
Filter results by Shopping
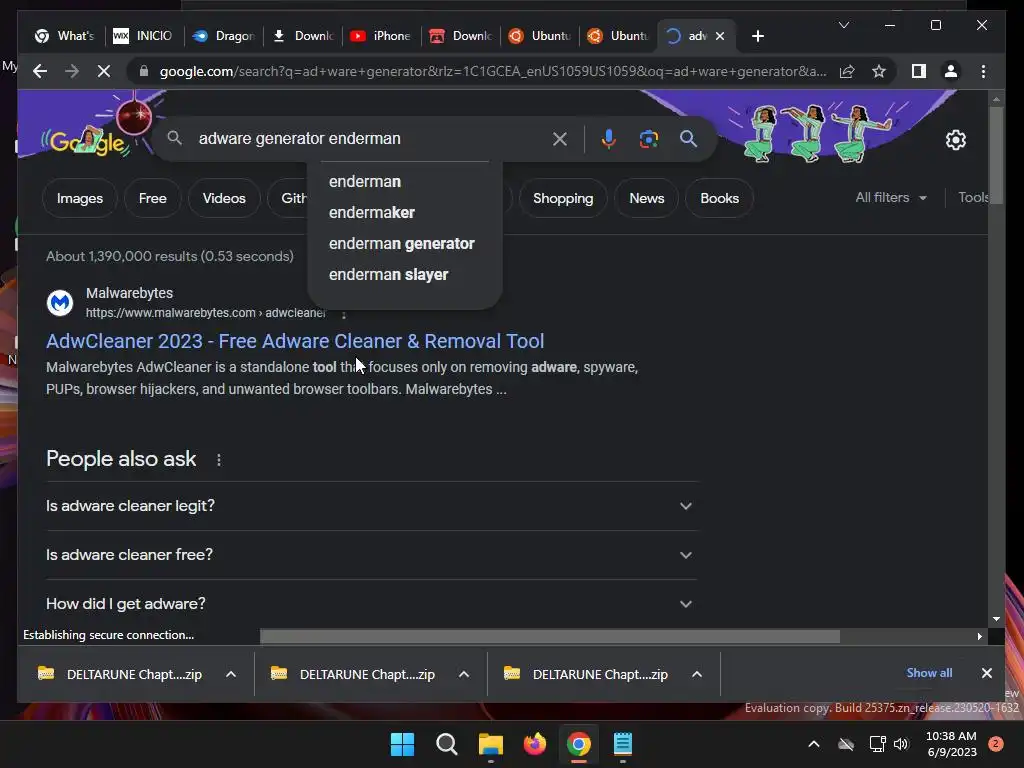tap(563, 199)
